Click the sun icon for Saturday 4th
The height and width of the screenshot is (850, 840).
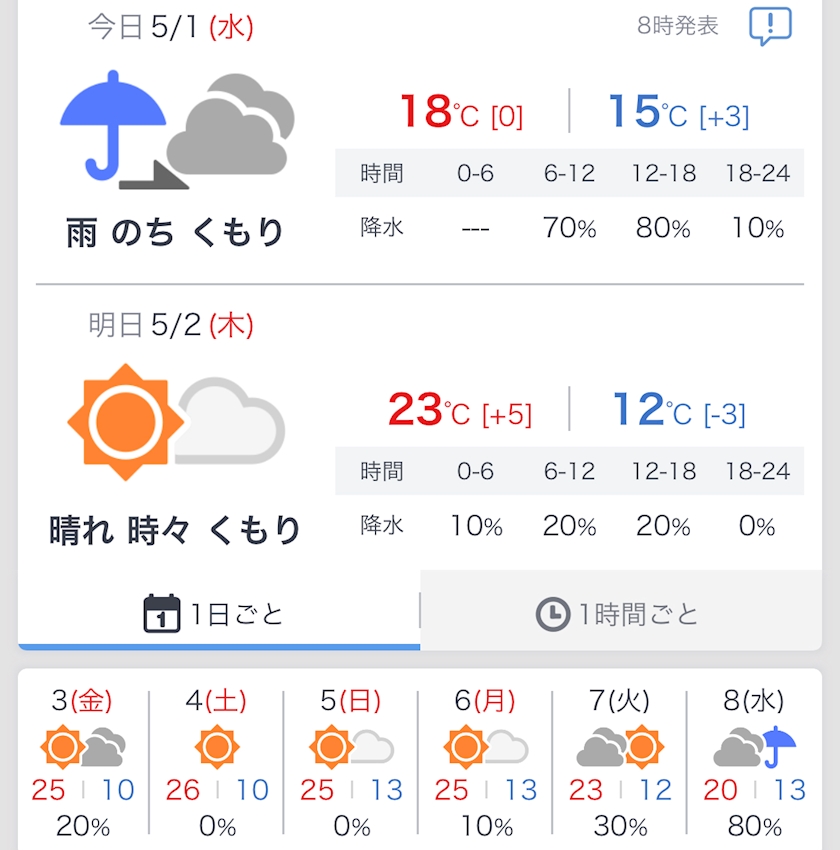point(217,747)
